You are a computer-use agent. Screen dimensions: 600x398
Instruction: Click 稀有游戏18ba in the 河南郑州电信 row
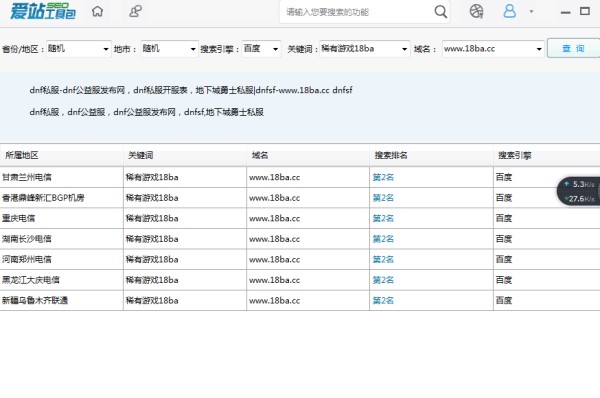152,259
